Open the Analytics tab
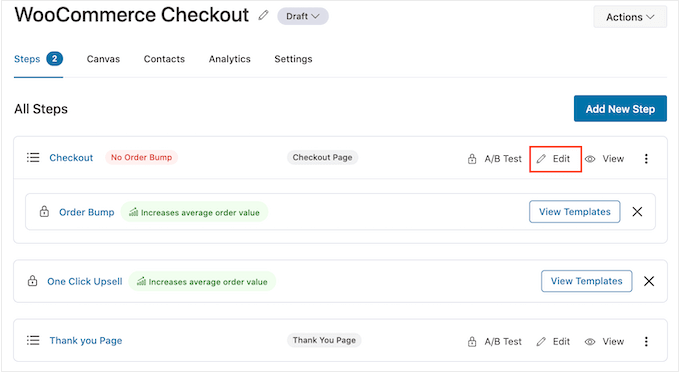 (x=230, y=59)
